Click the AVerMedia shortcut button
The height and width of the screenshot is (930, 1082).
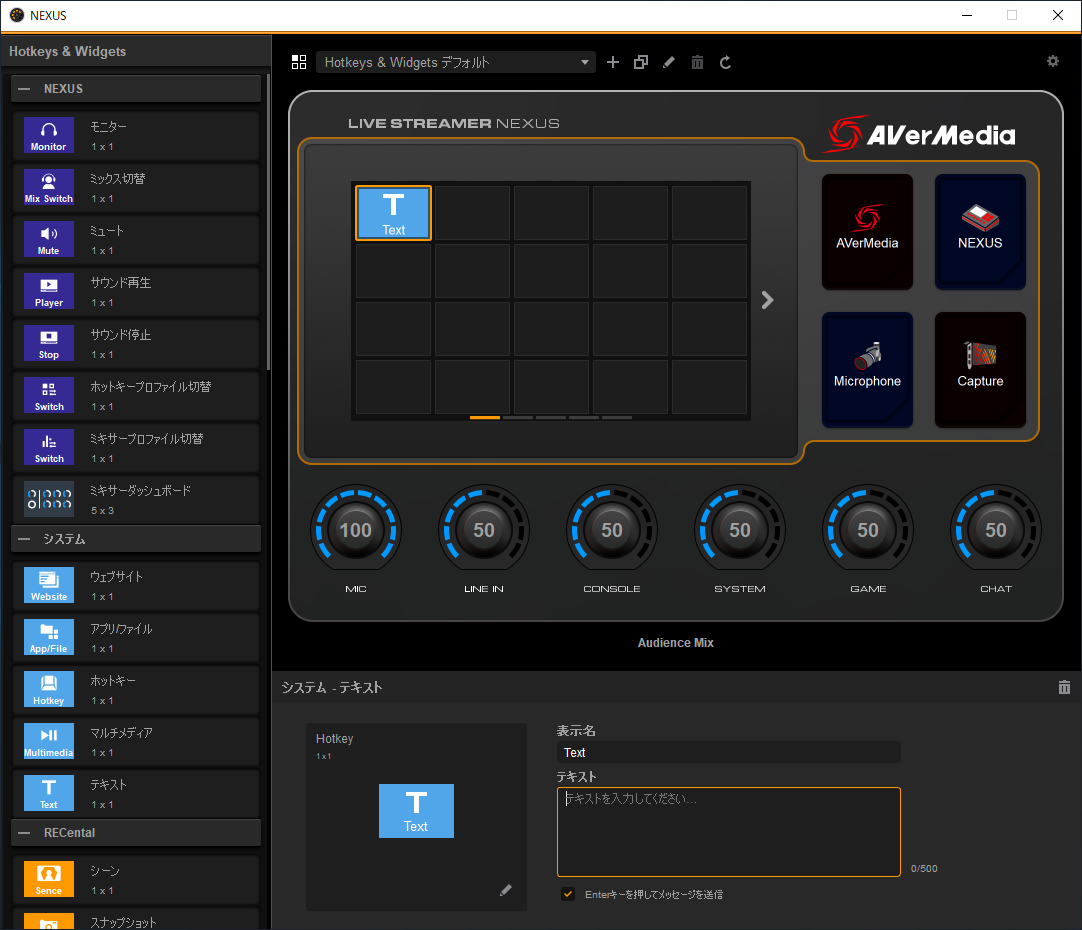click(x=867, y=232)
